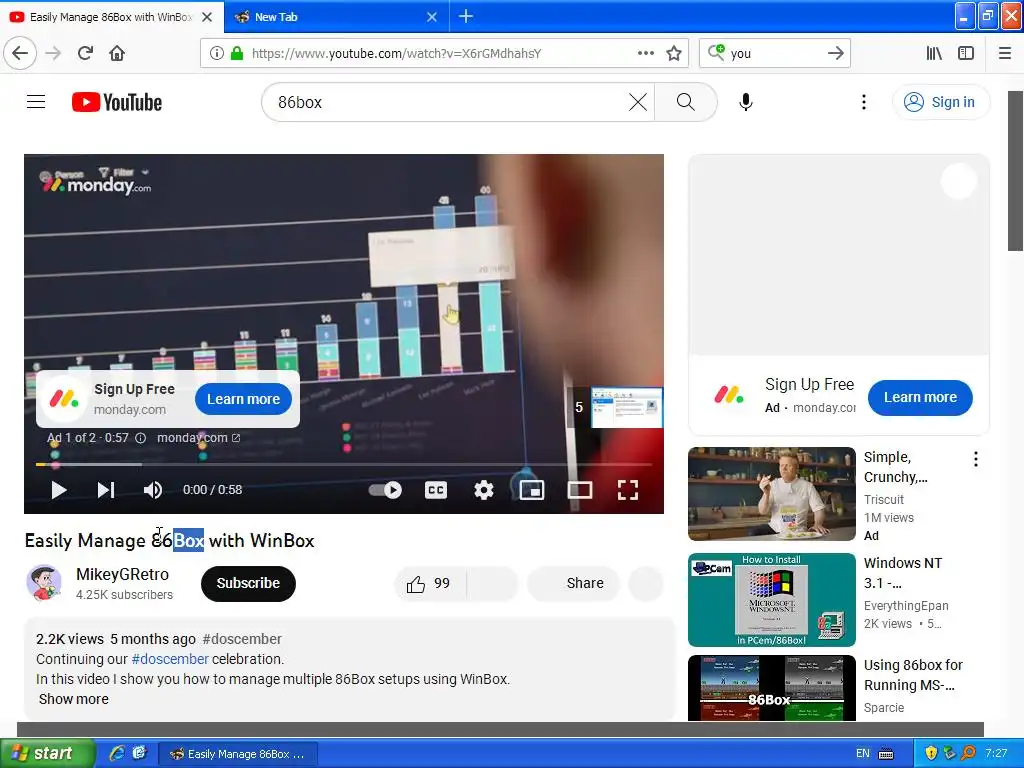Mute the video volume

click(153, 490)
